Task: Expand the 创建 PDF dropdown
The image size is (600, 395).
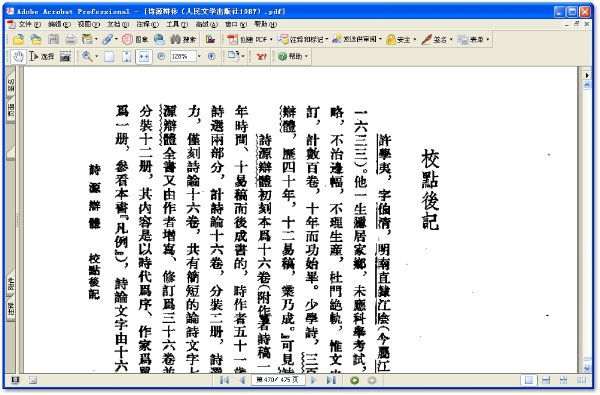Action: (x=271, y=39)
